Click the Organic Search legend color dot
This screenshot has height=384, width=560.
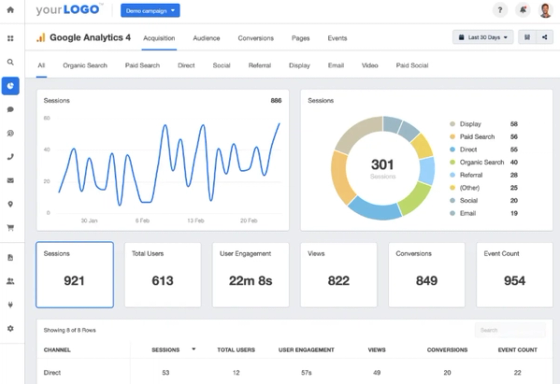452,162
